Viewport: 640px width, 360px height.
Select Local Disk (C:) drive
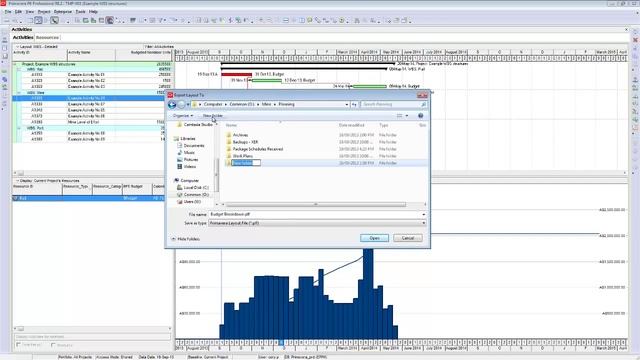[196, 188]
